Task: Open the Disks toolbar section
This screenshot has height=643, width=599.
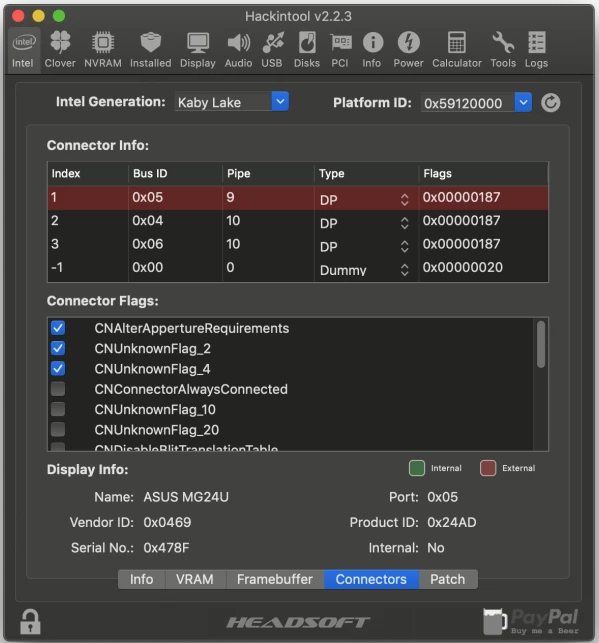Action: 307,50
